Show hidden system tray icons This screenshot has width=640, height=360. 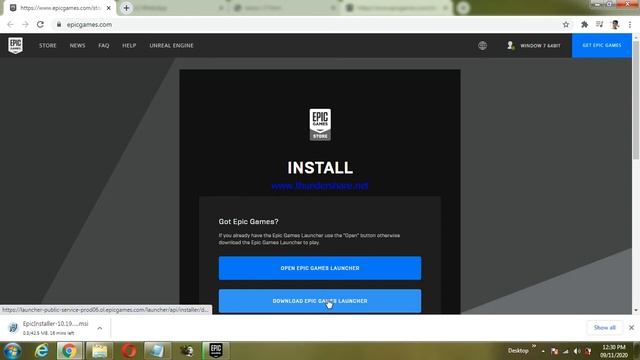pyautogui.click(x=543, y=351)
